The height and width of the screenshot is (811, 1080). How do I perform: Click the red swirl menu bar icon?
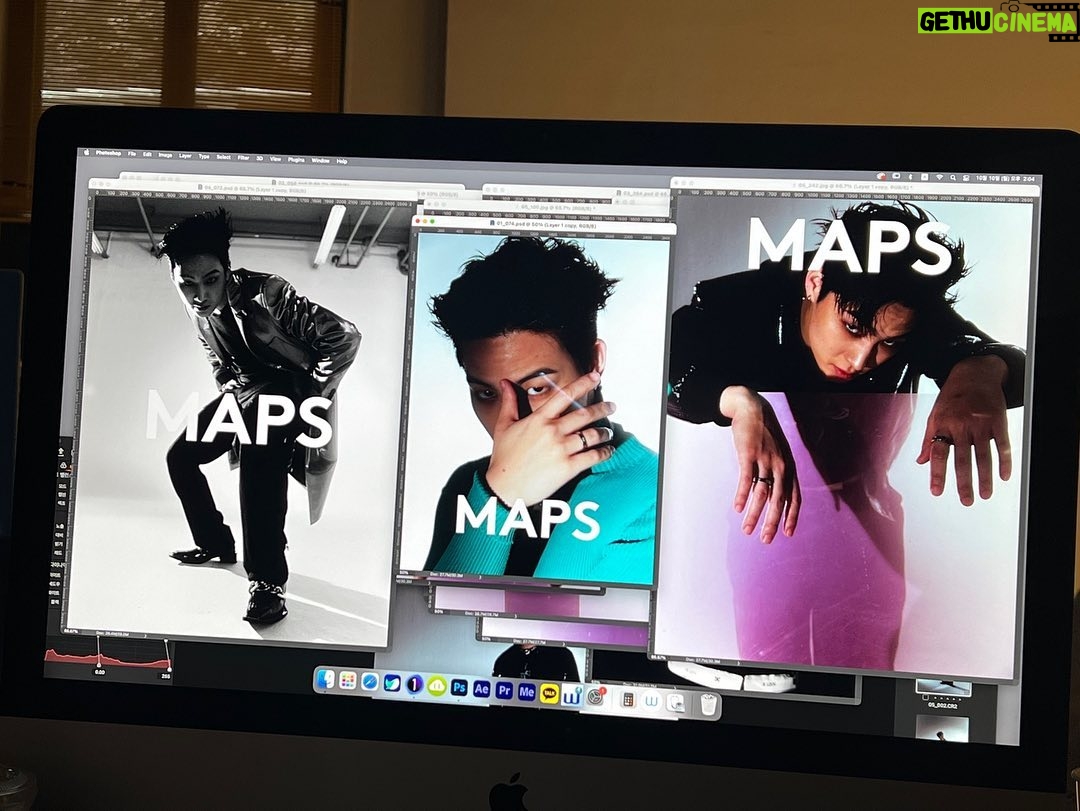coord(882,176)
